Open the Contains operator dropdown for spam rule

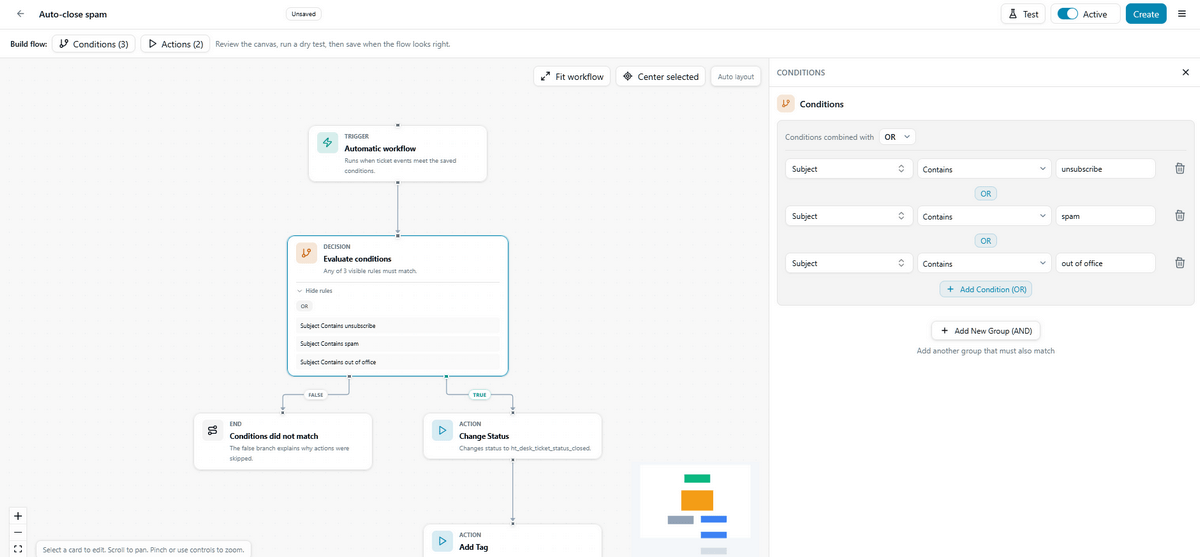[984, 216]
